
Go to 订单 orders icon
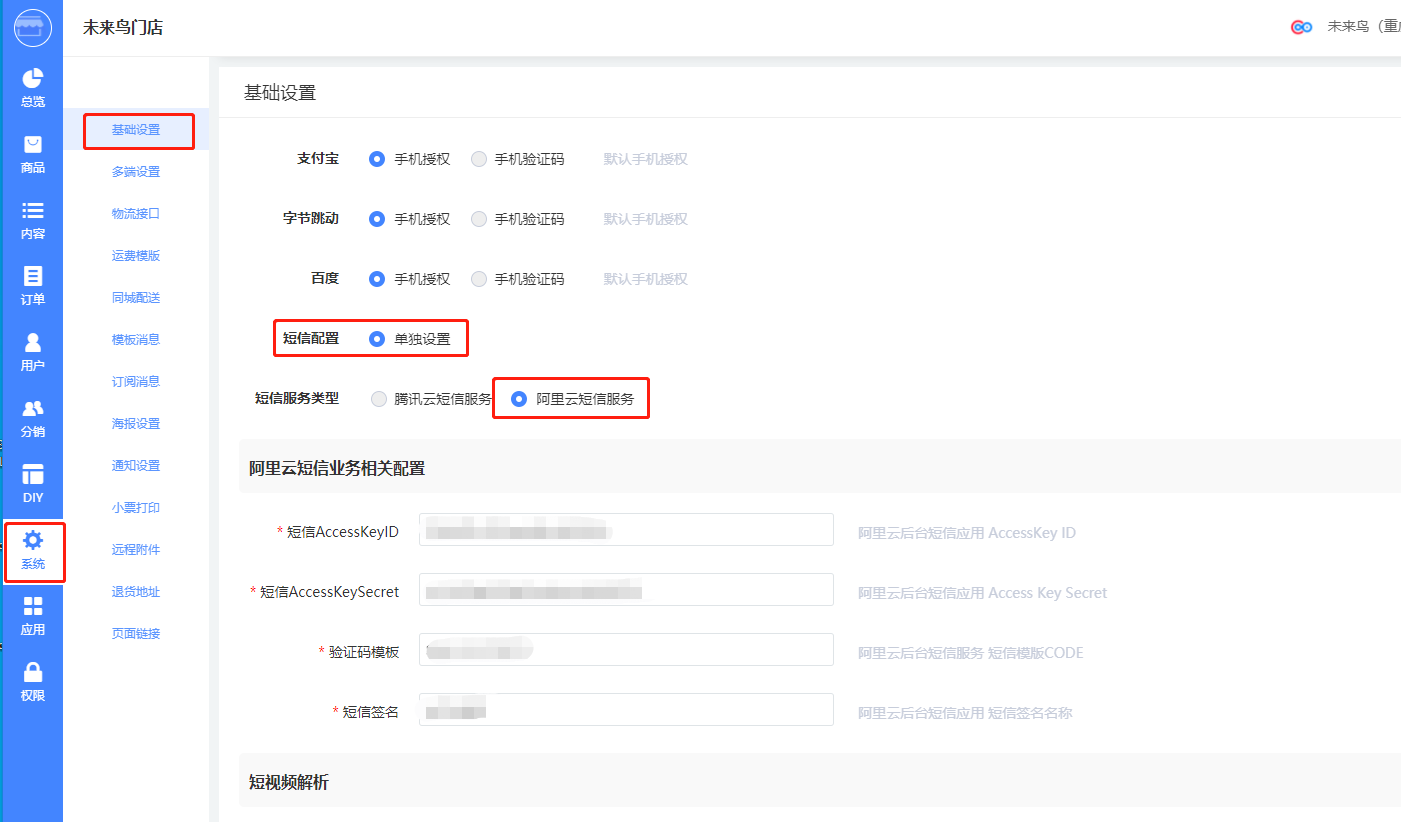33,277
